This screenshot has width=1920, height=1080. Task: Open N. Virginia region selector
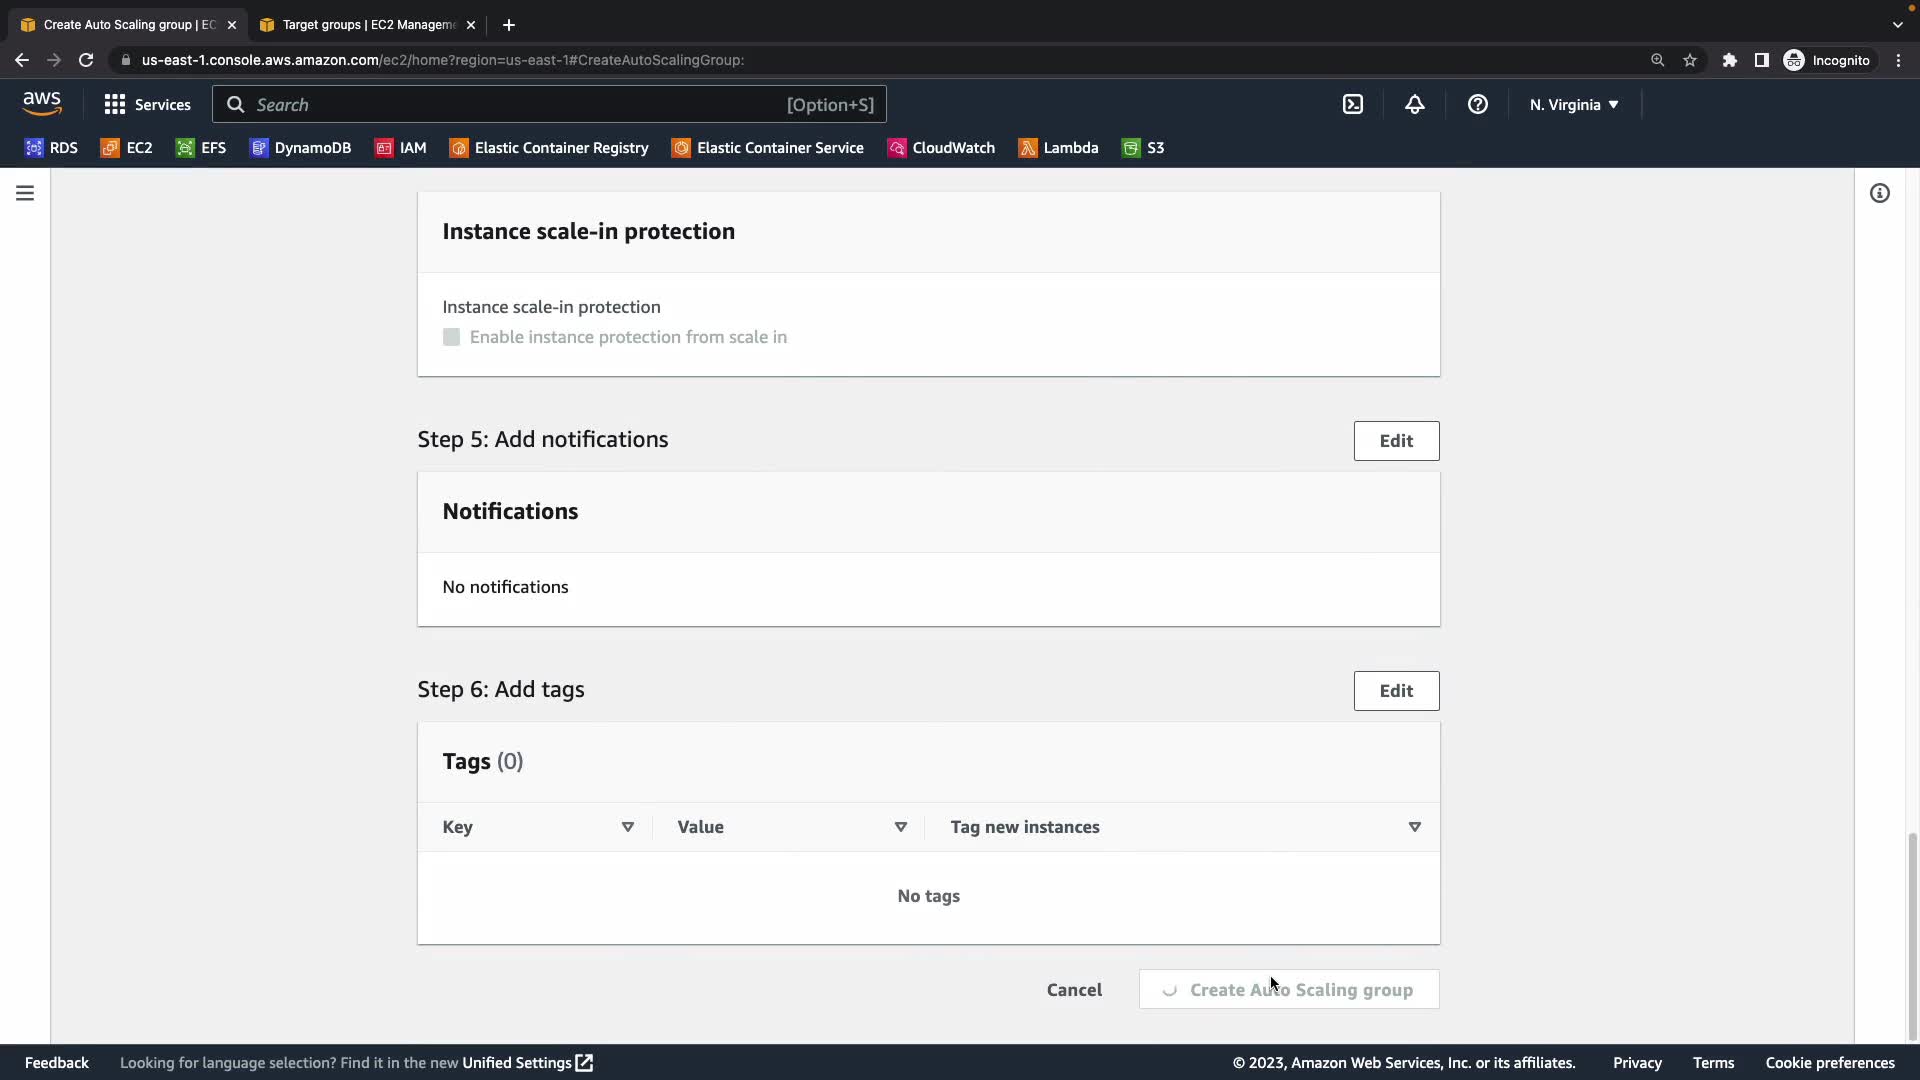click(1573, 104)
